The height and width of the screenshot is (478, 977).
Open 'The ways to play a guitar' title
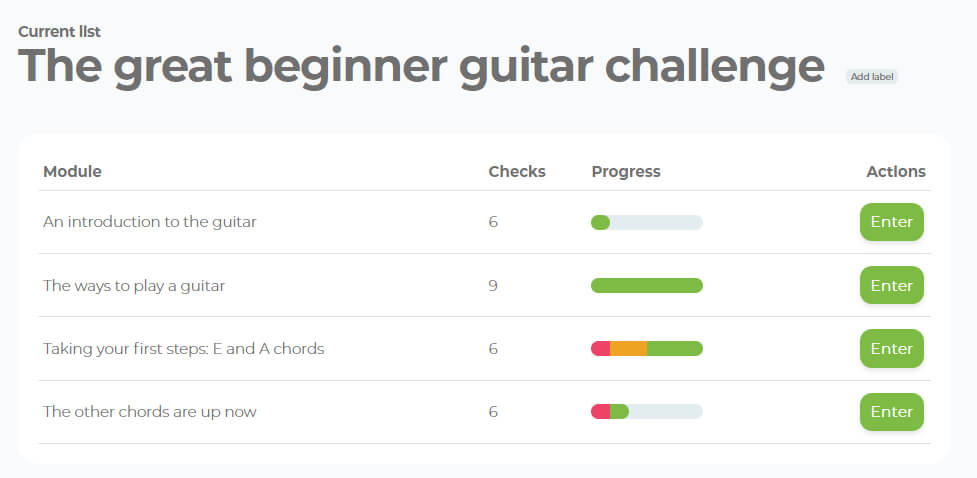[134, 285]
